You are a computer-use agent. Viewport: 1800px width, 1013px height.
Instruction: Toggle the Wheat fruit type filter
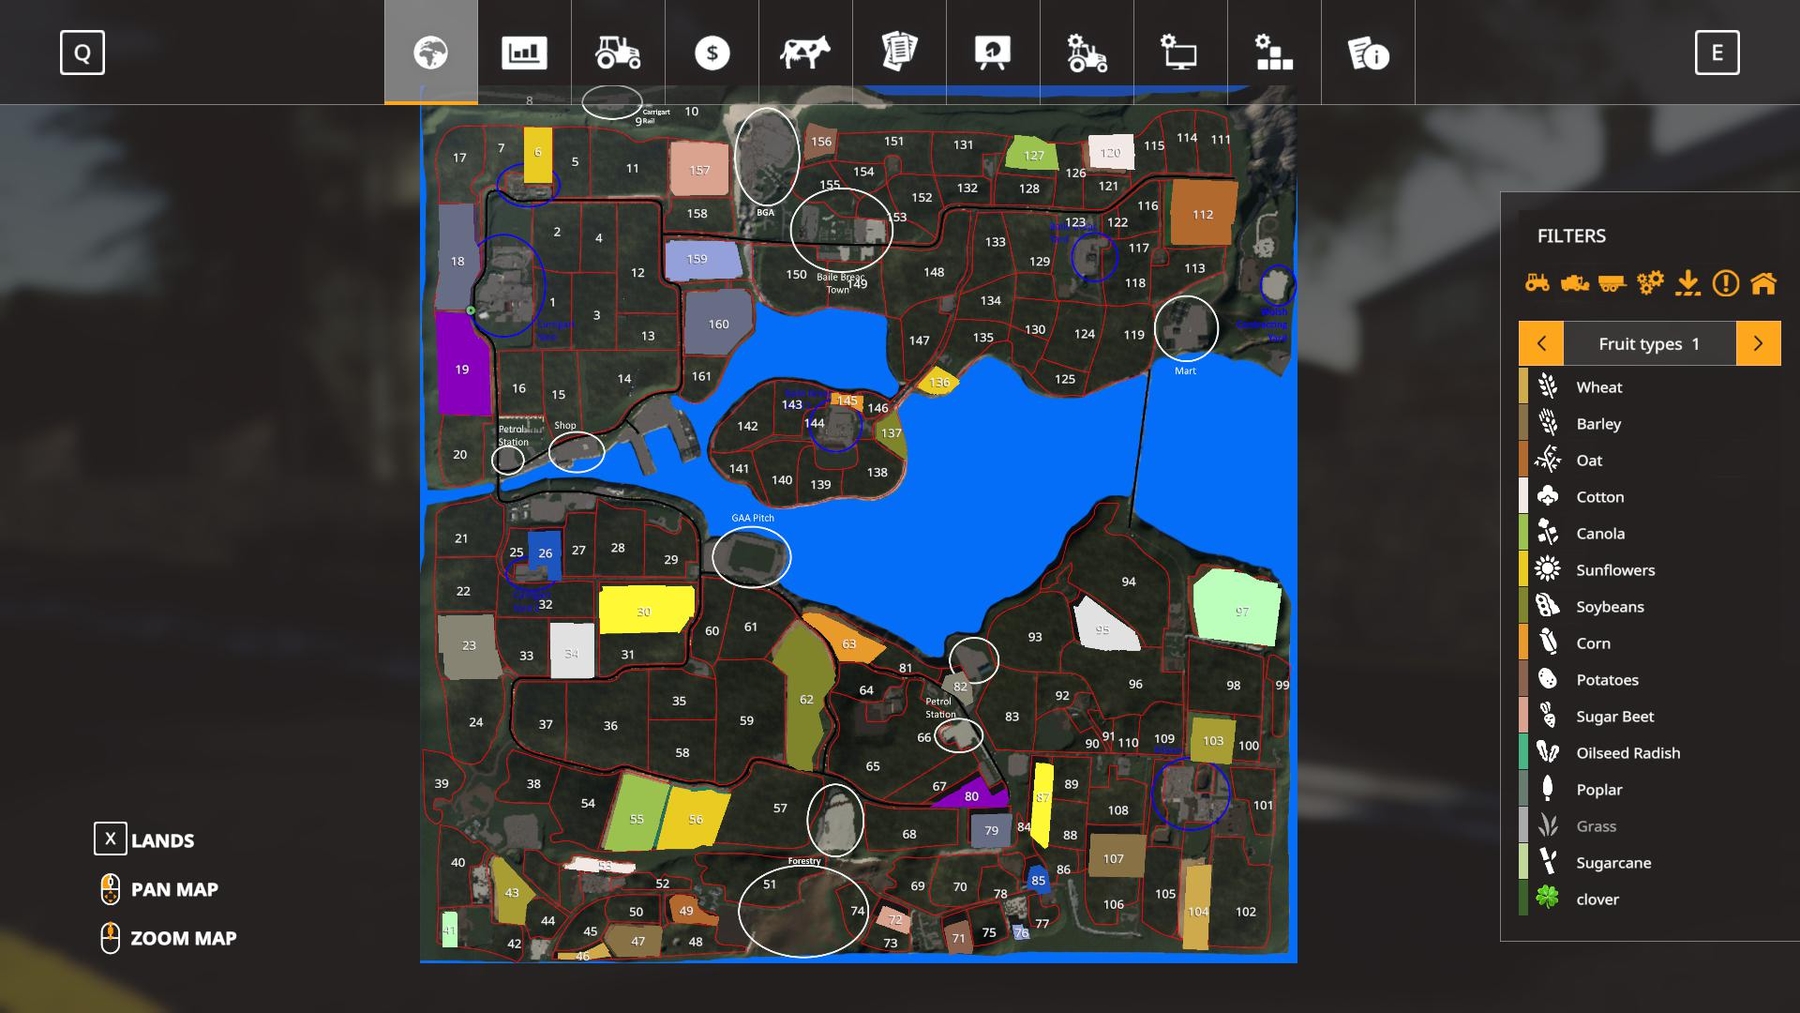1599,387
